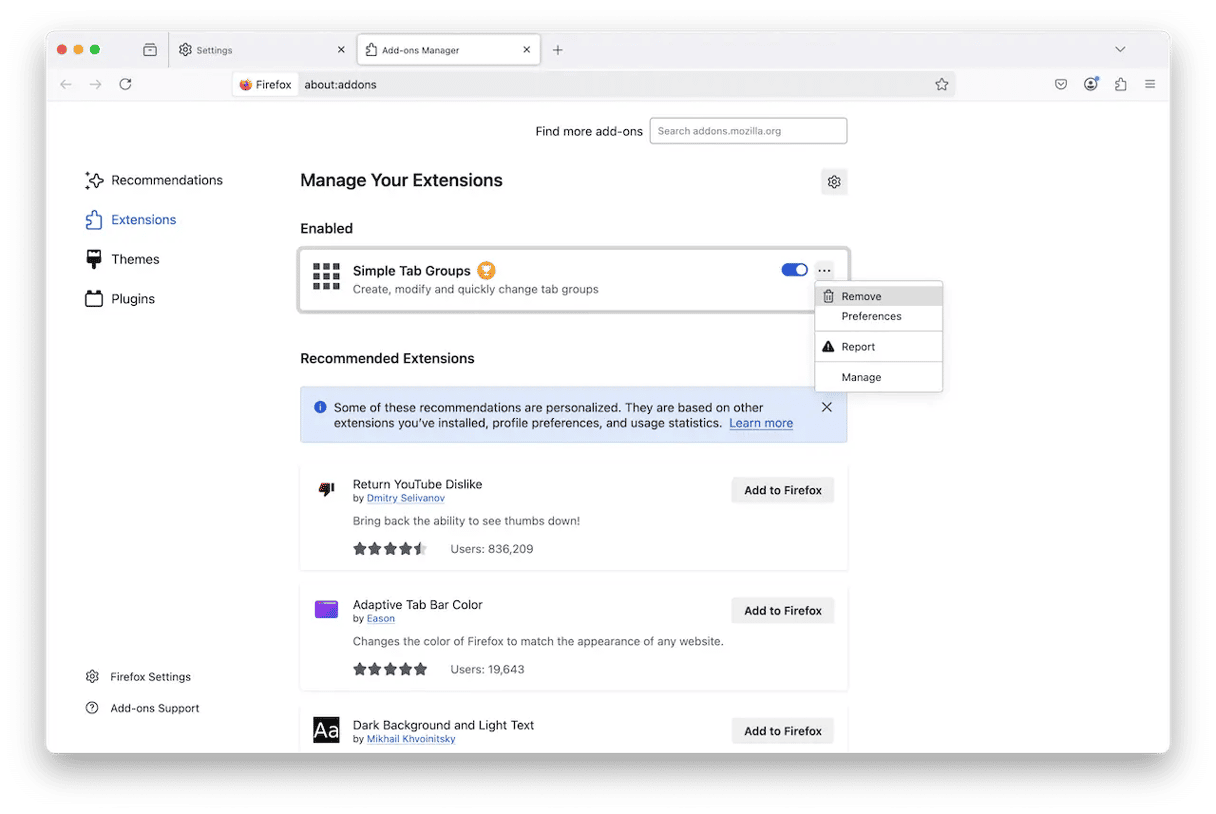Close the Add-ons Manager tab

pyautogui.click(x=525, y=50)
